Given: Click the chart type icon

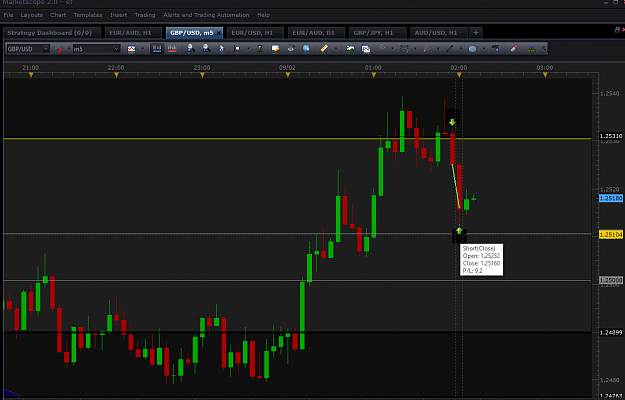Looking at the screenshot, I should tap(131, 49).
